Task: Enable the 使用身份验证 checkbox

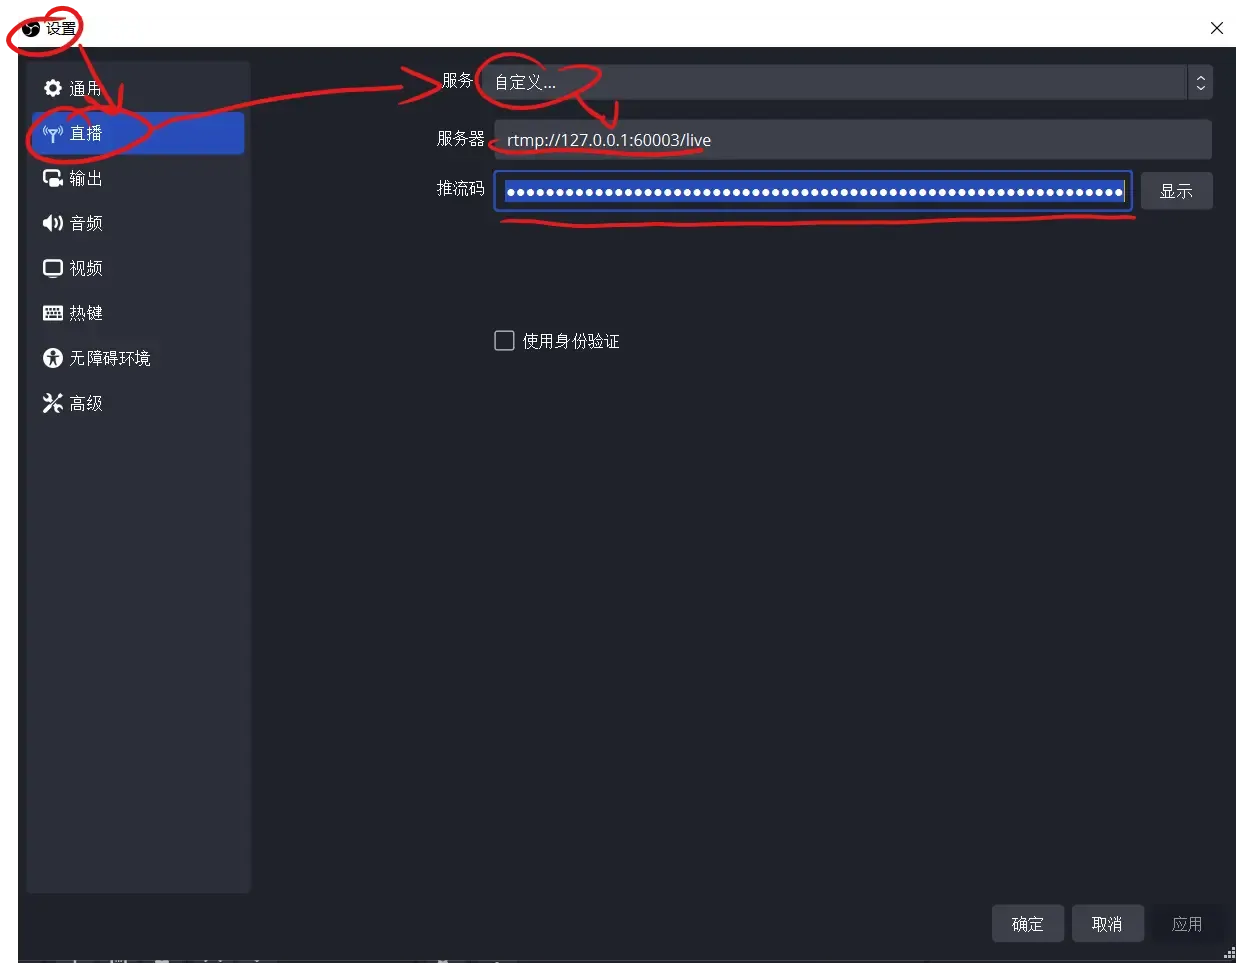Action: tap(505, 341)
